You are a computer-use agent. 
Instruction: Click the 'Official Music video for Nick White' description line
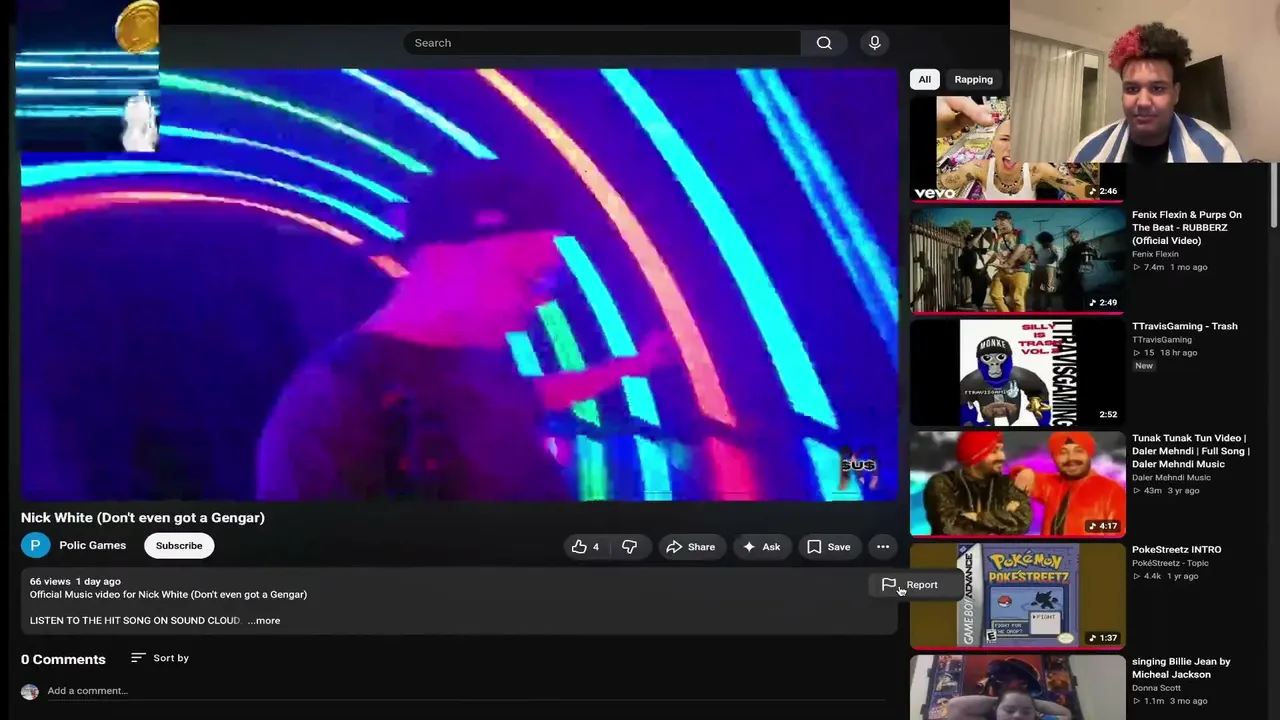[x=168, y=595]
